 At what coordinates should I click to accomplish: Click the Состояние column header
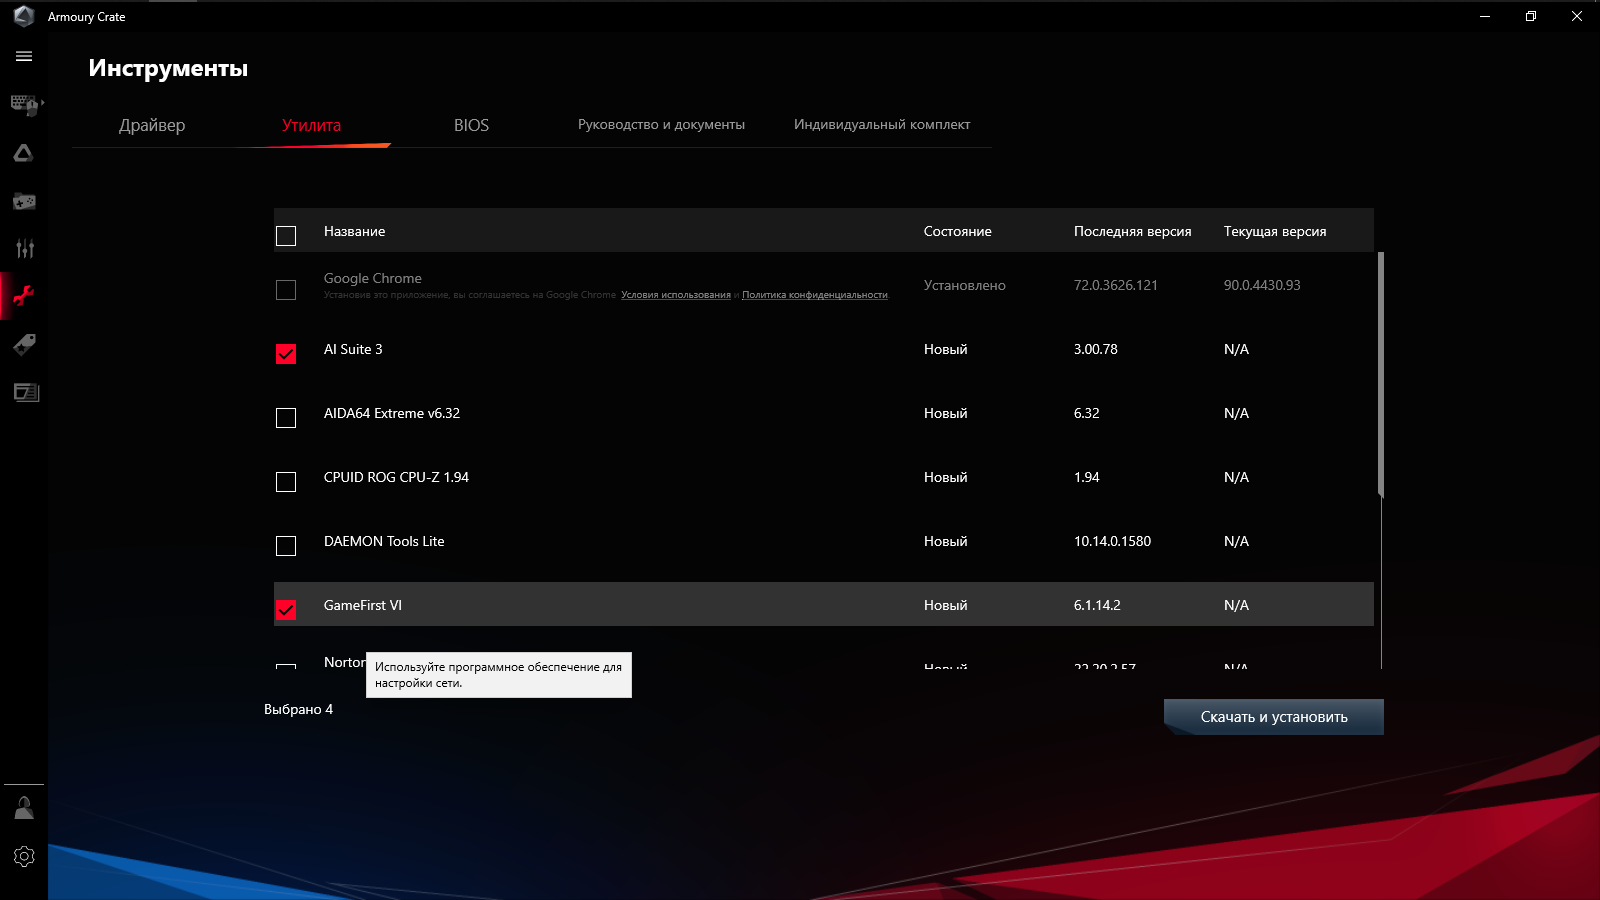pos(958,231)
